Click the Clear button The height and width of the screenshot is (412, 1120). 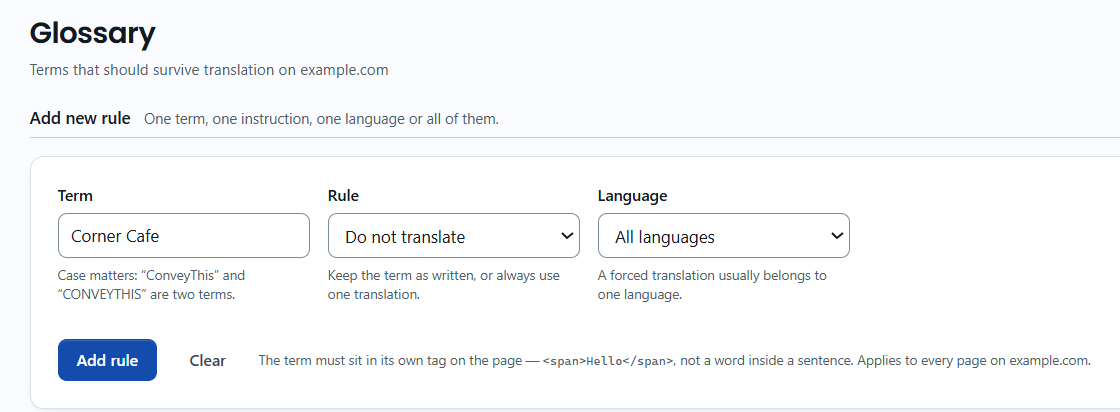(x=207, y=361)
